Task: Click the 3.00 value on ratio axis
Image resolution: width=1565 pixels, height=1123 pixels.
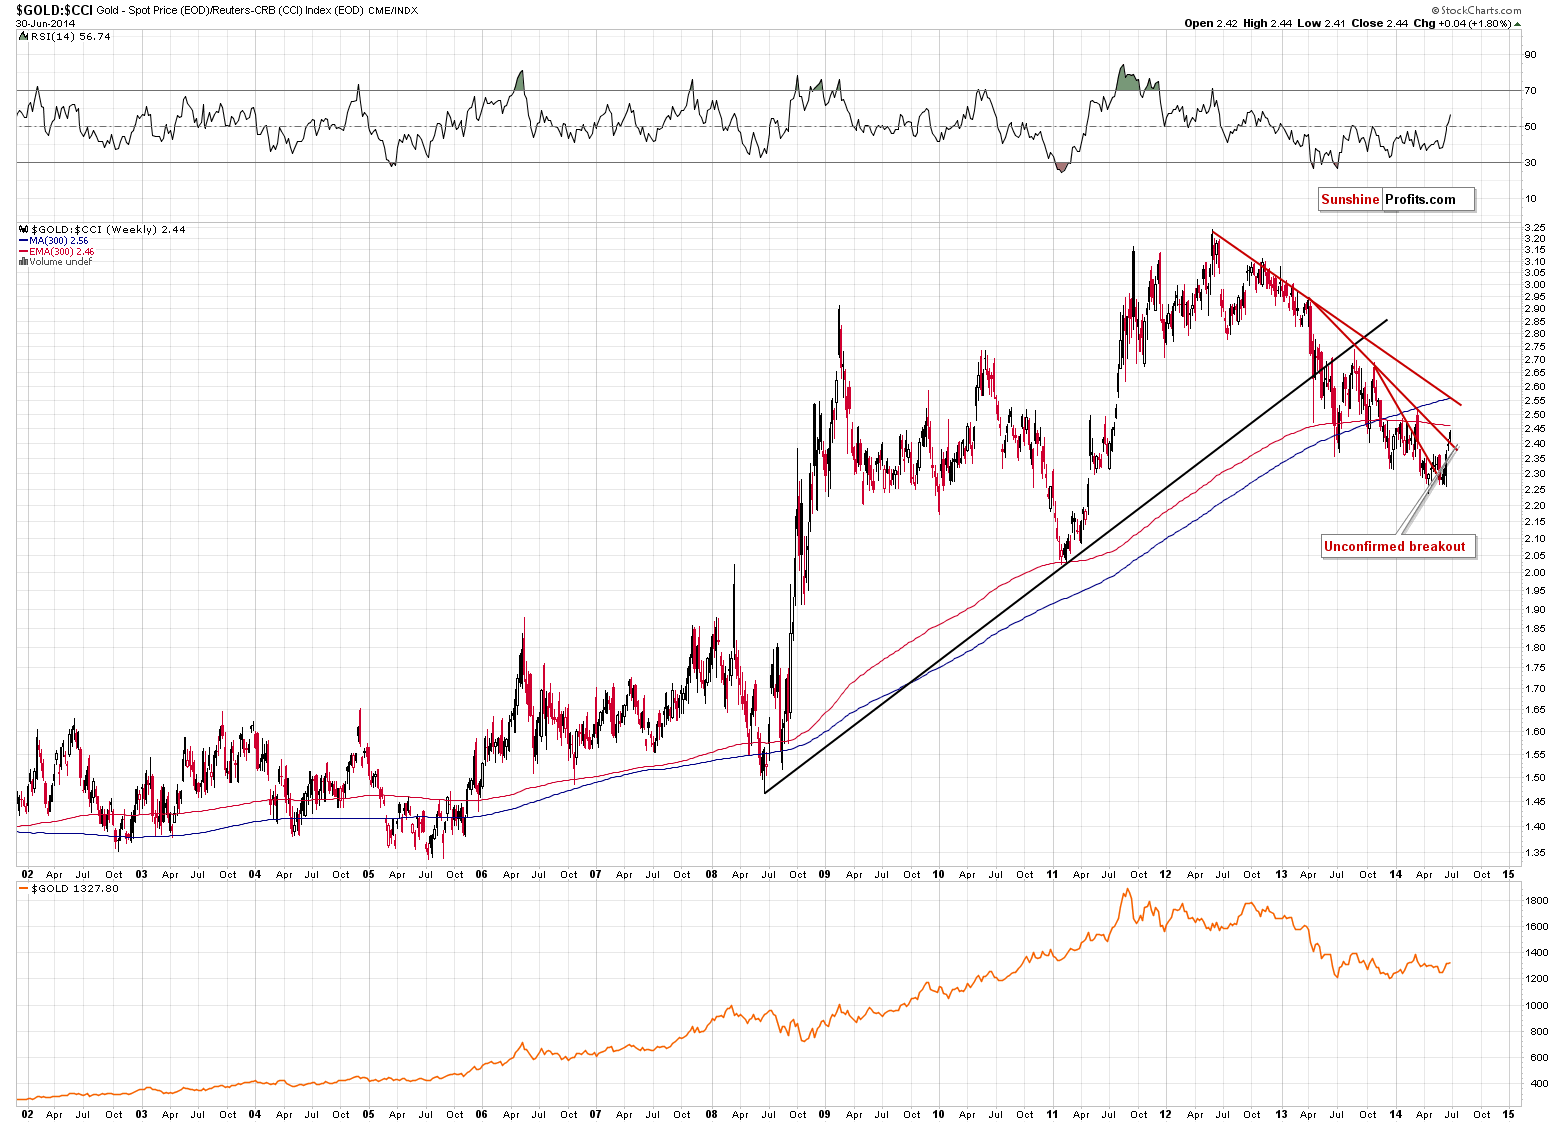Action: 1534,285
